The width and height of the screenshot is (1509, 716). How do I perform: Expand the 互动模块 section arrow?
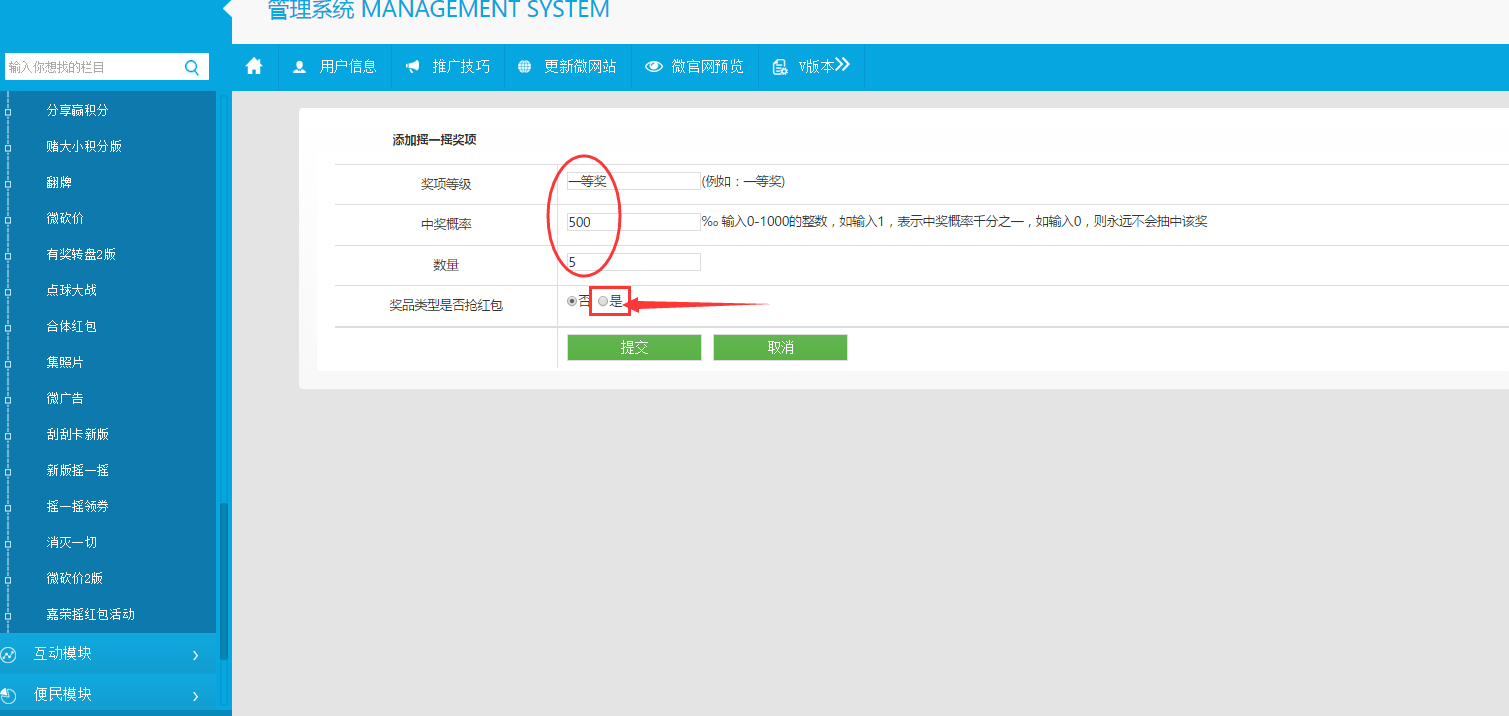[195, 655]
